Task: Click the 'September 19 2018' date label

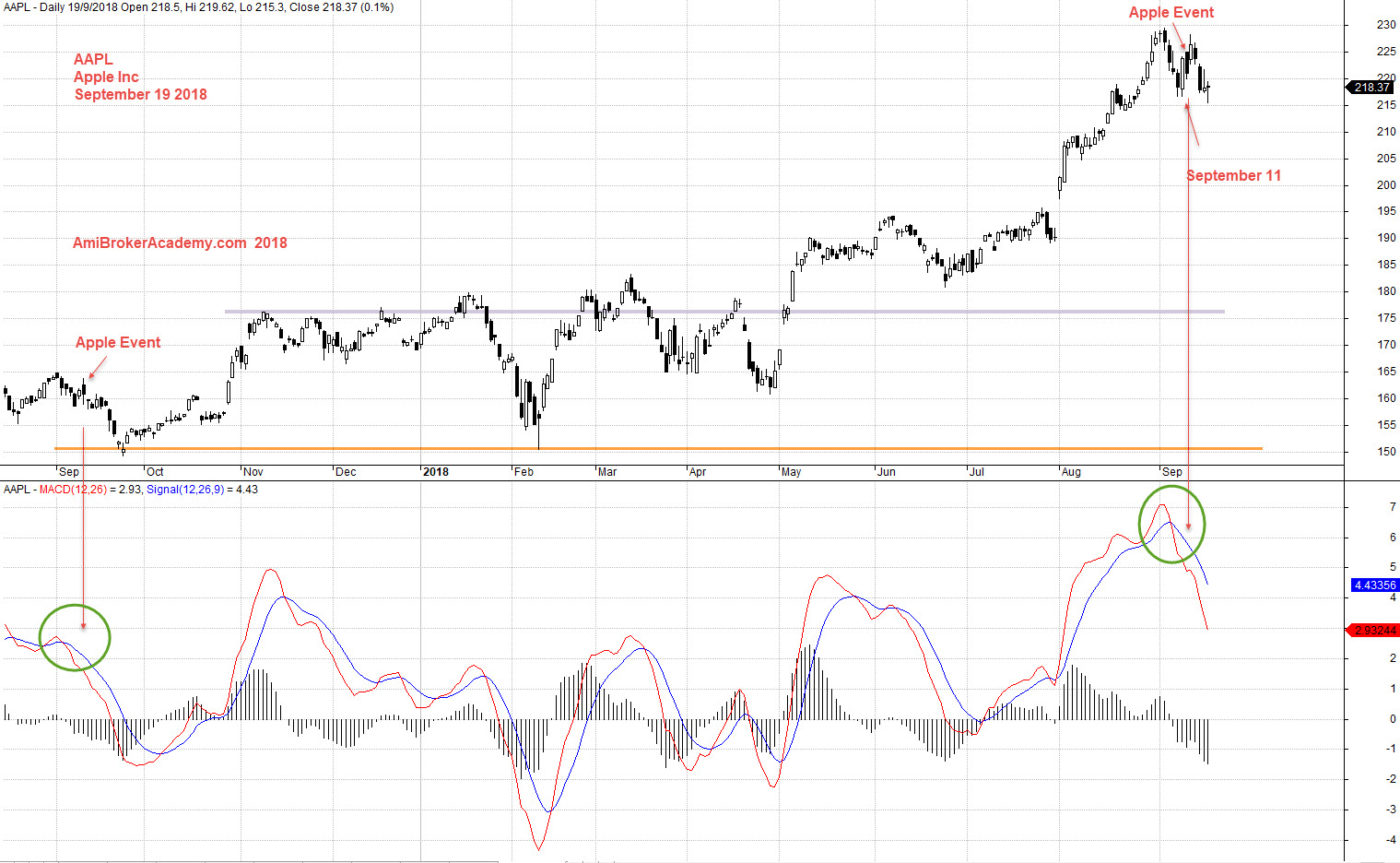Action: click(x=140, y=94)
